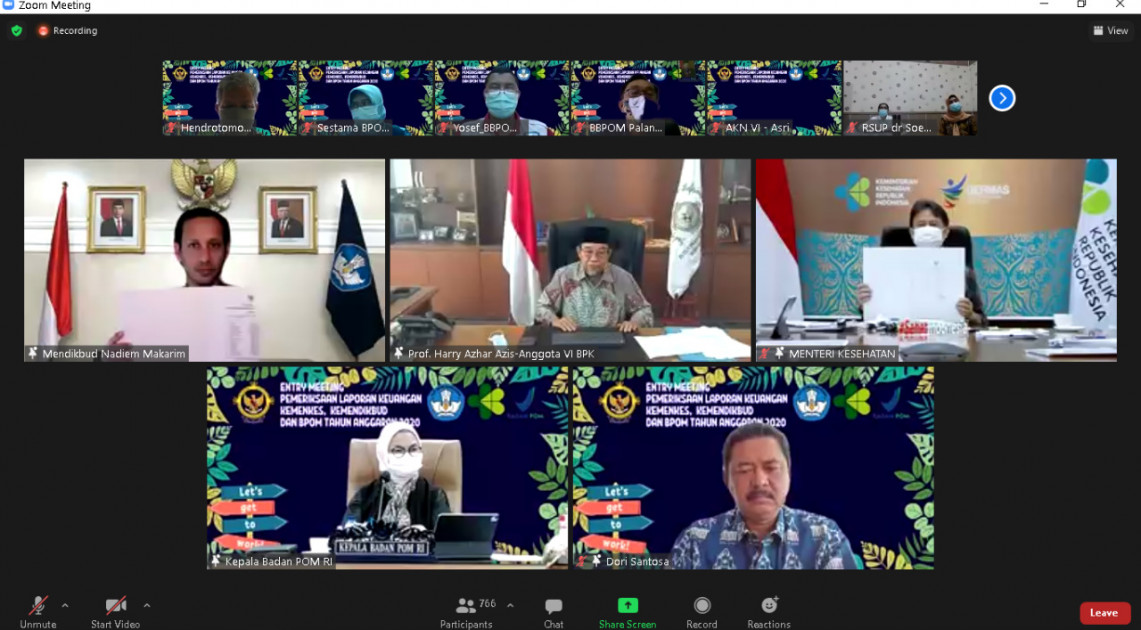The width and height of the screenshot is (1141, 630).
Task: Select the Mendikbud Nadiem Makarim video tile
Action: [x=204, y=260]
